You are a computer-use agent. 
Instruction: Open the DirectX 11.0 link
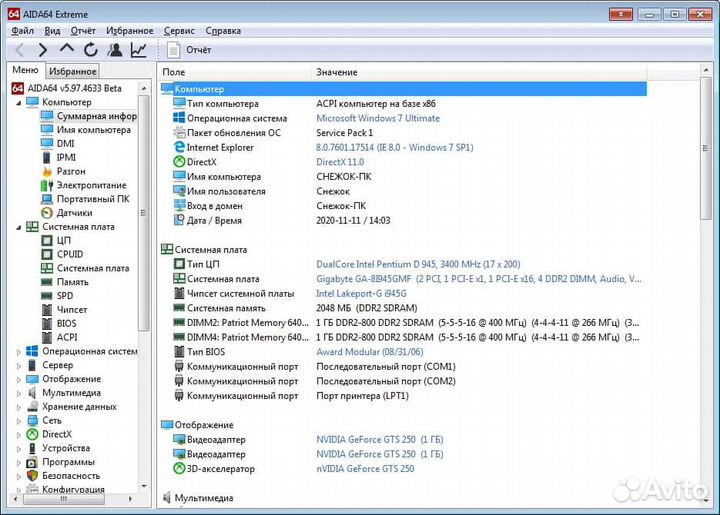coord(340,162)
